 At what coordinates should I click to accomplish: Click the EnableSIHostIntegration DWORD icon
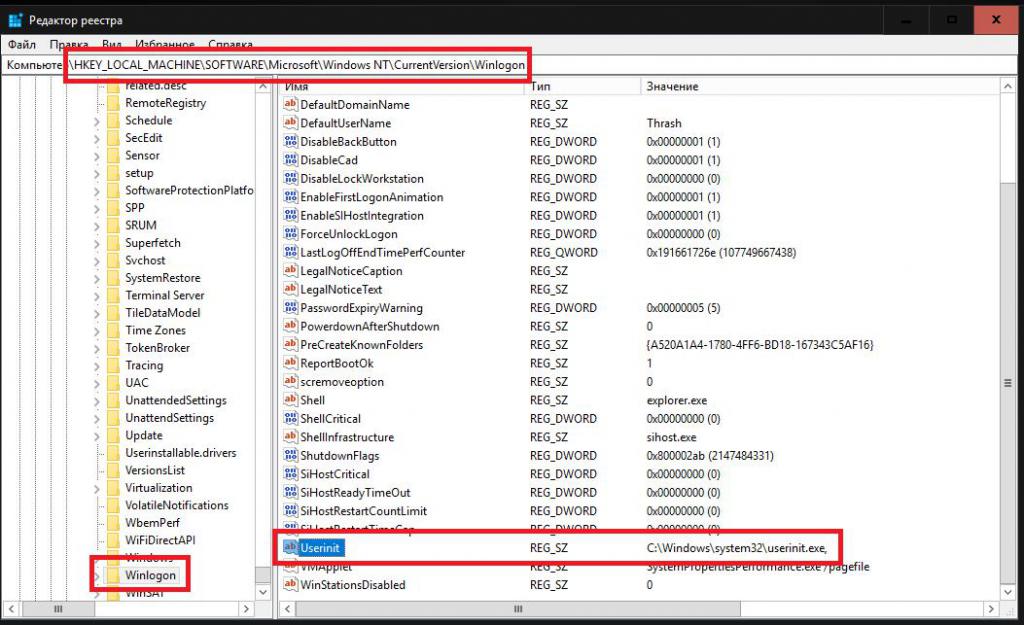point(291,215)
